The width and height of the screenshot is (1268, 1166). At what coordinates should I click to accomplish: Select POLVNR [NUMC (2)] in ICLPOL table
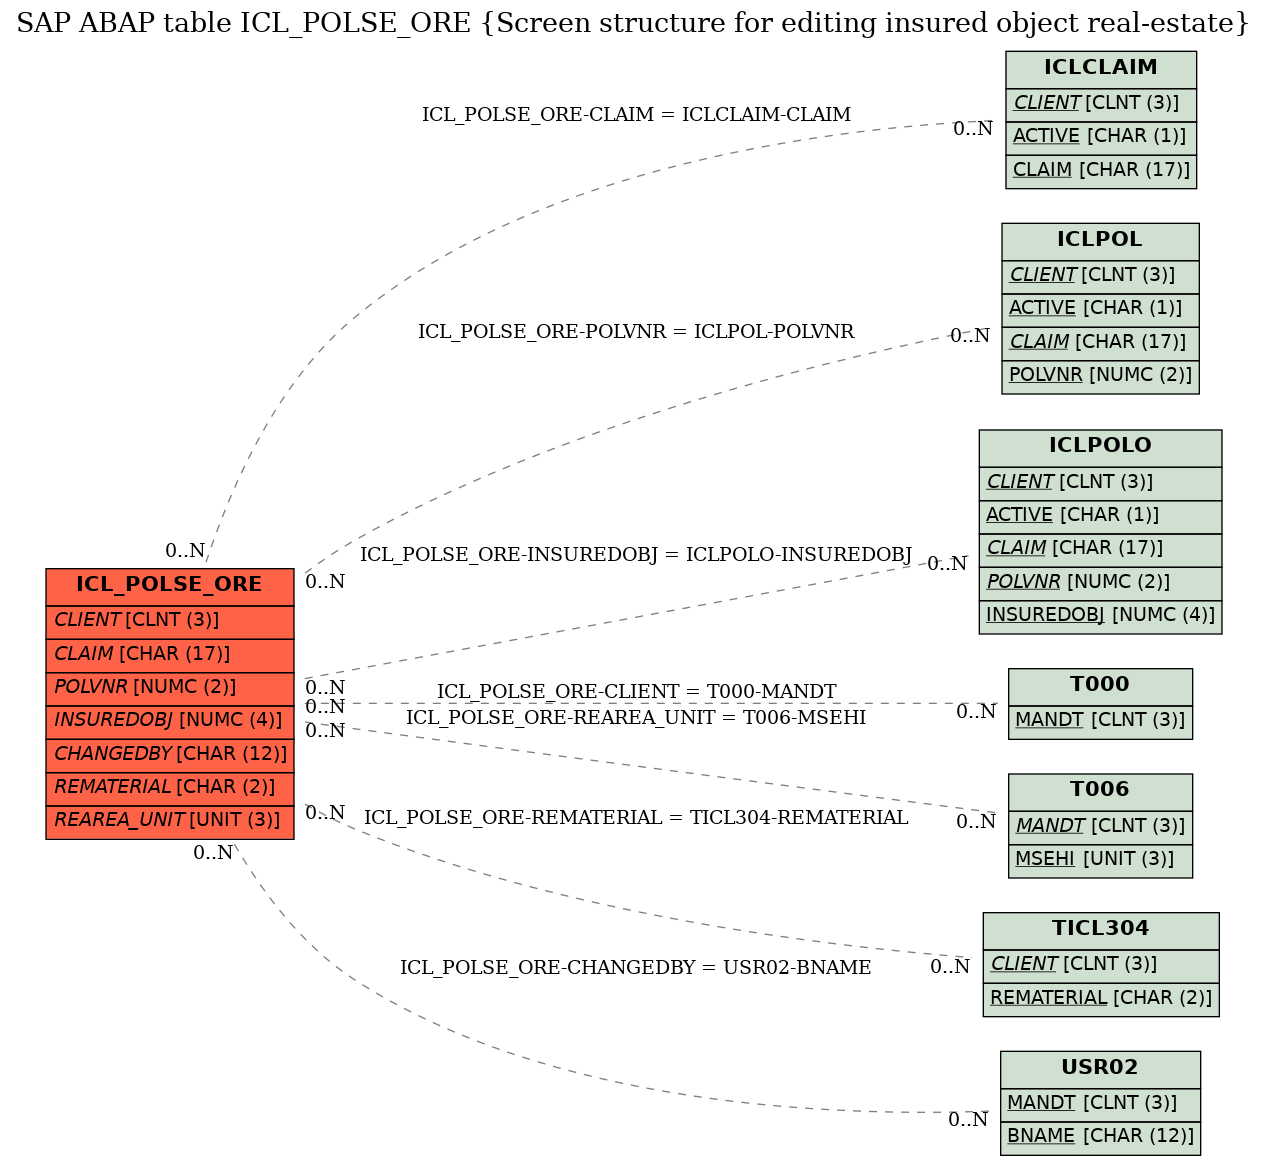[1100, 376]
